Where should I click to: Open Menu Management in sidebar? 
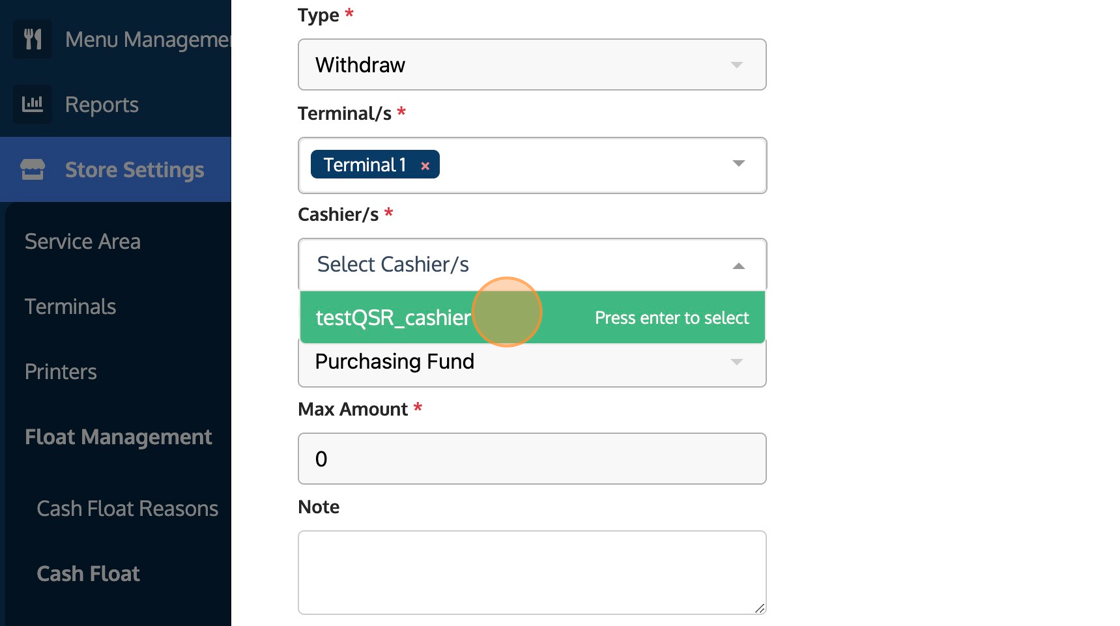click(147, 40)
